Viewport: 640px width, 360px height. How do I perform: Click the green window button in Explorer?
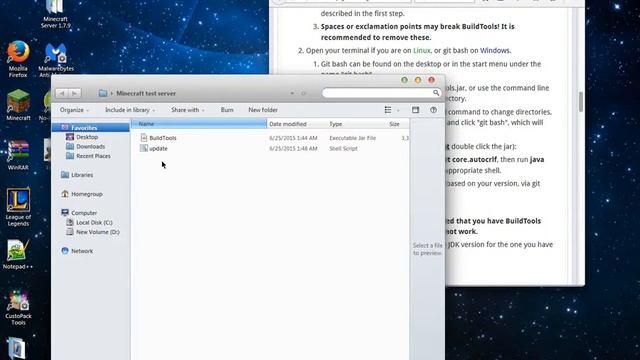tap(404, 80)
